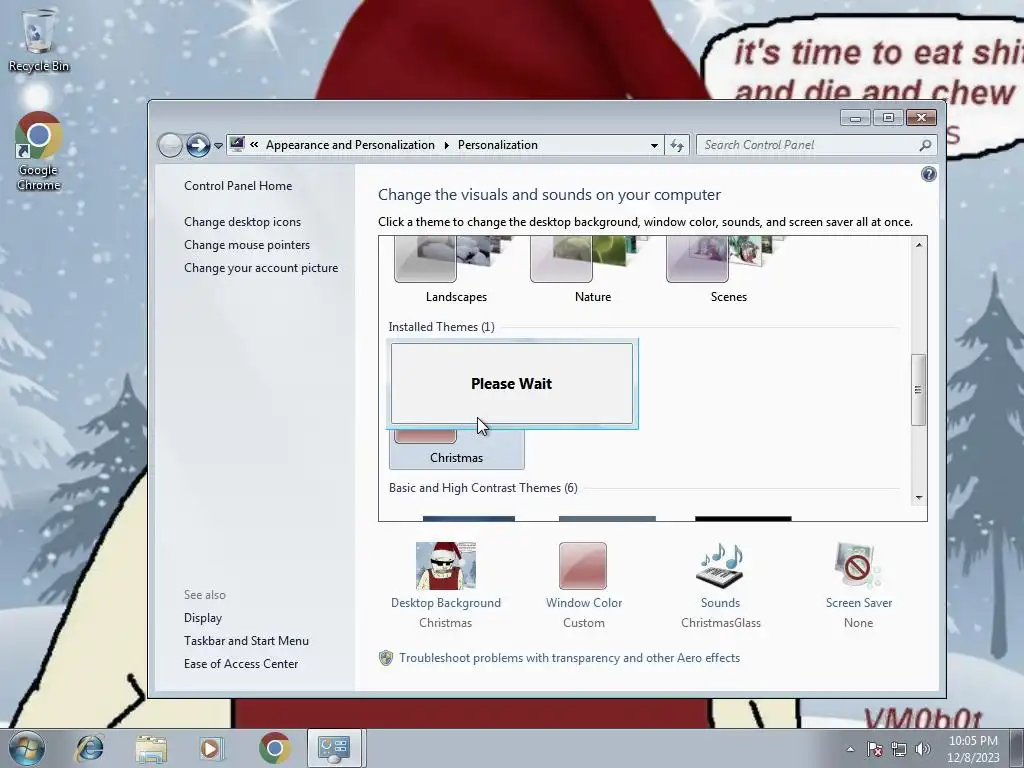Open the Action Center flag icon
Viewport: 1024px width, 768px height.
click(x=874, y=749)
